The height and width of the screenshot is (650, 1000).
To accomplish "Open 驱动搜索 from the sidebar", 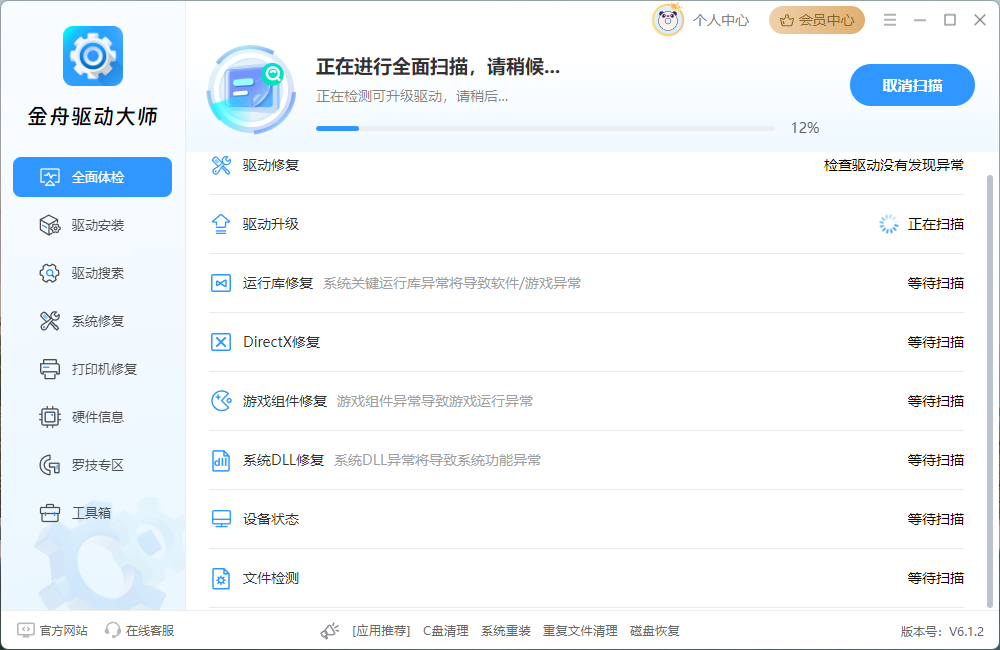I will (x=50, y=273).
